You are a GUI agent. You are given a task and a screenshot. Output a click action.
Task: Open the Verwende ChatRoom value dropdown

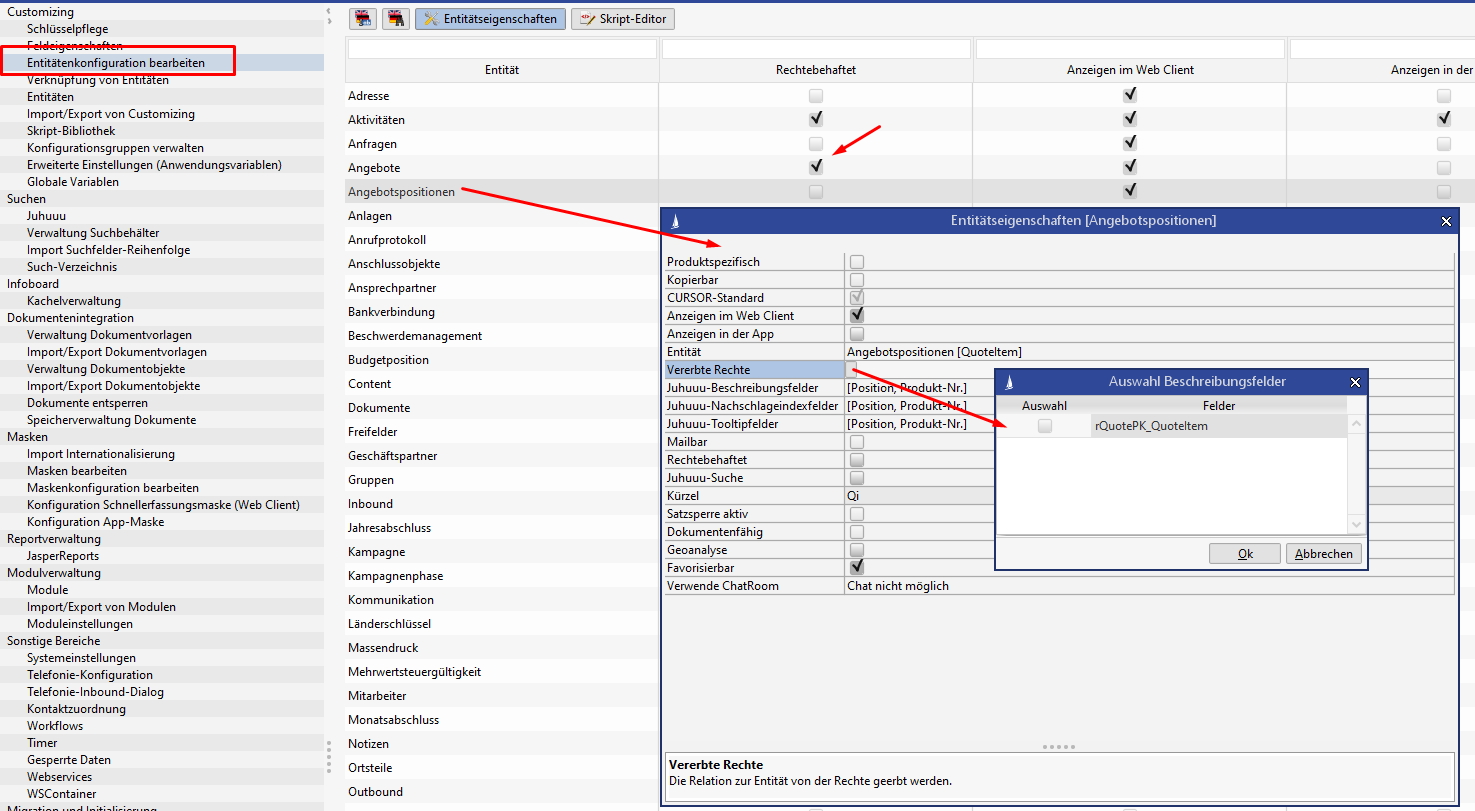[x=1148, y=586]
